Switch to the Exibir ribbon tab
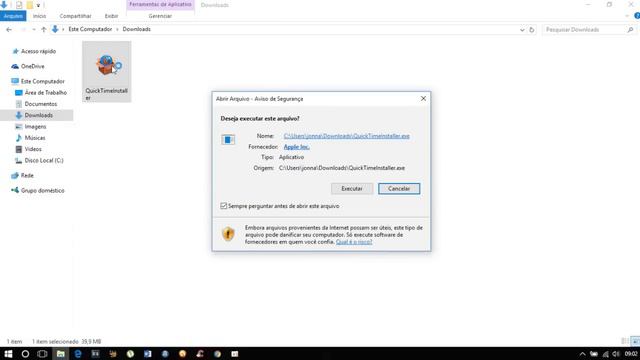This screenshot has width=640, height=360. click(111, 16)
